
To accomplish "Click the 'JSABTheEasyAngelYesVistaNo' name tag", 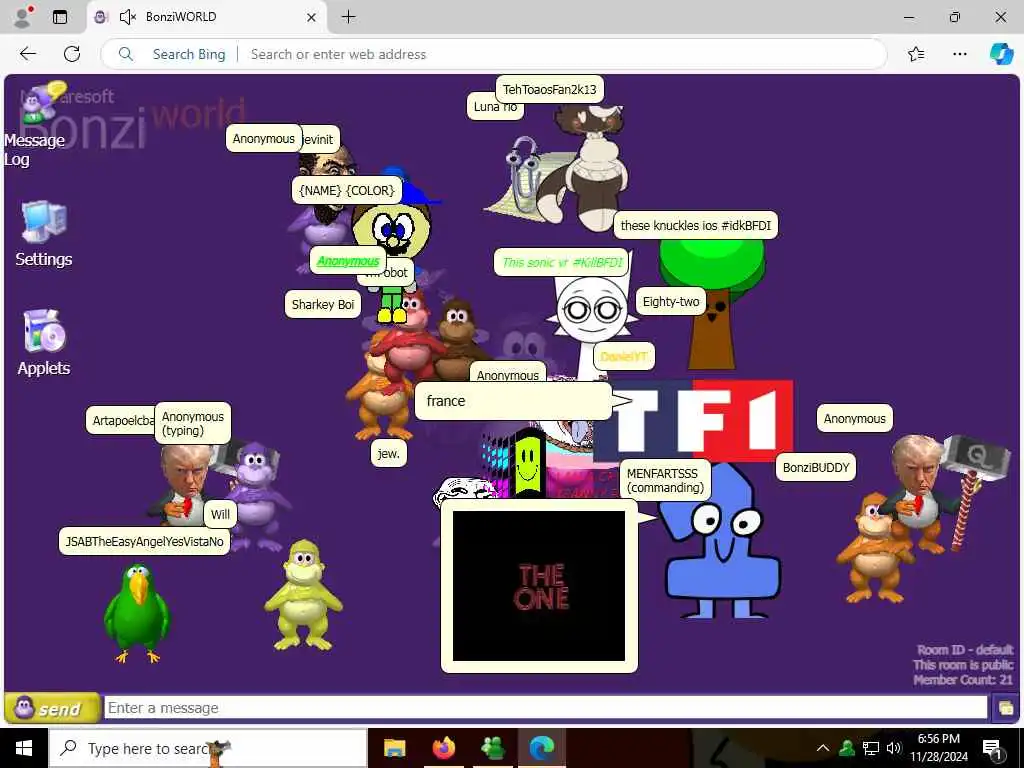I will click(x=144, y=541).
